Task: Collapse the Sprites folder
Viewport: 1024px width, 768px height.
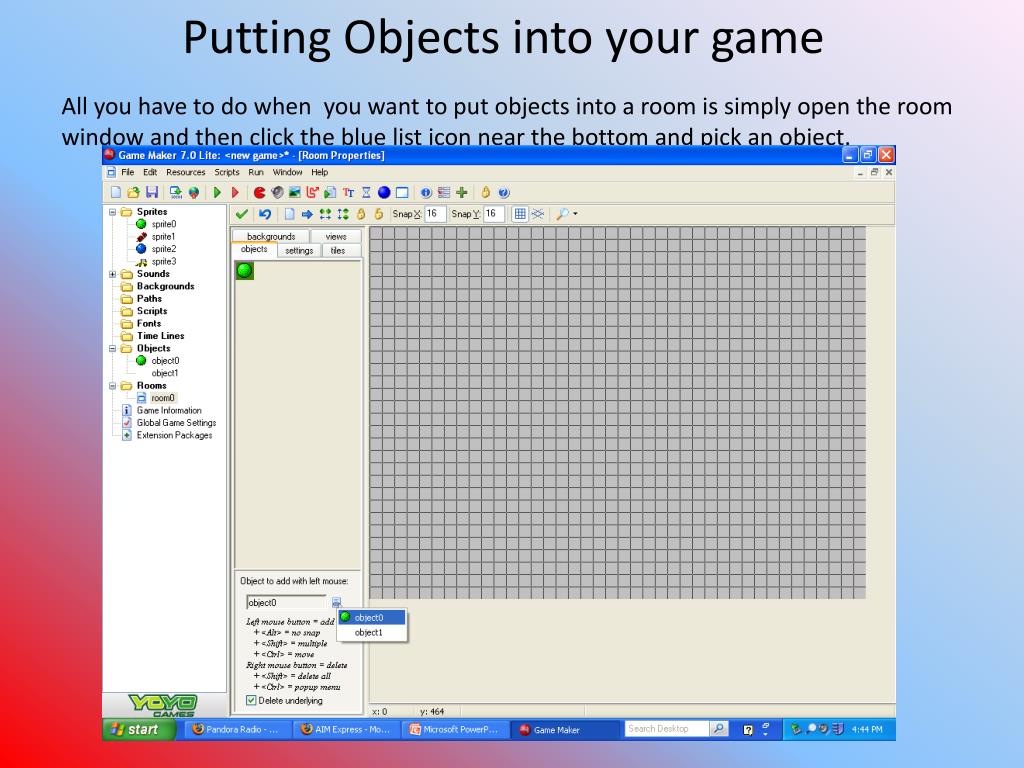Action: [112, 212]
